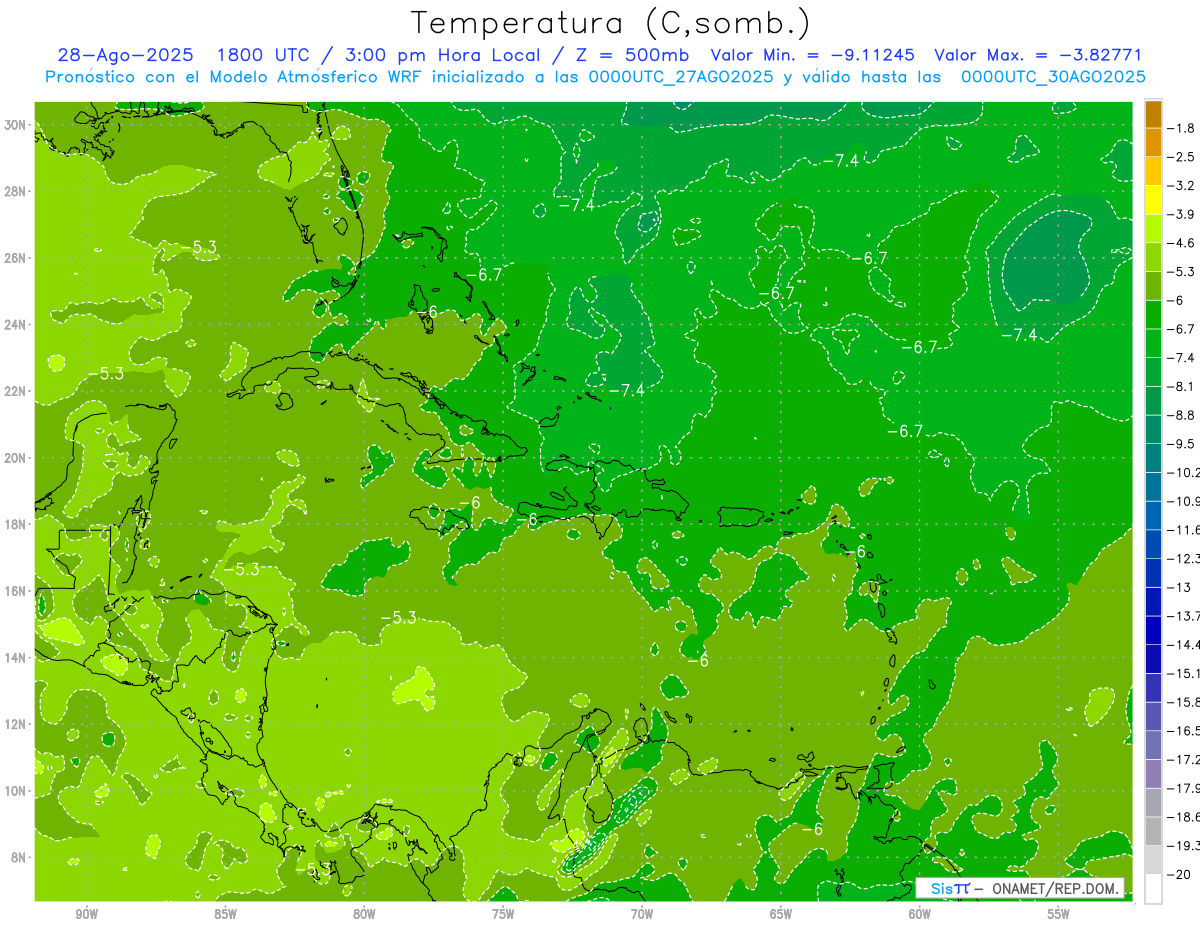The width and height of the screenshot is (1200, 927).
Task: Click the 85W longitude axis label
Action: click(x=225, y=913)
